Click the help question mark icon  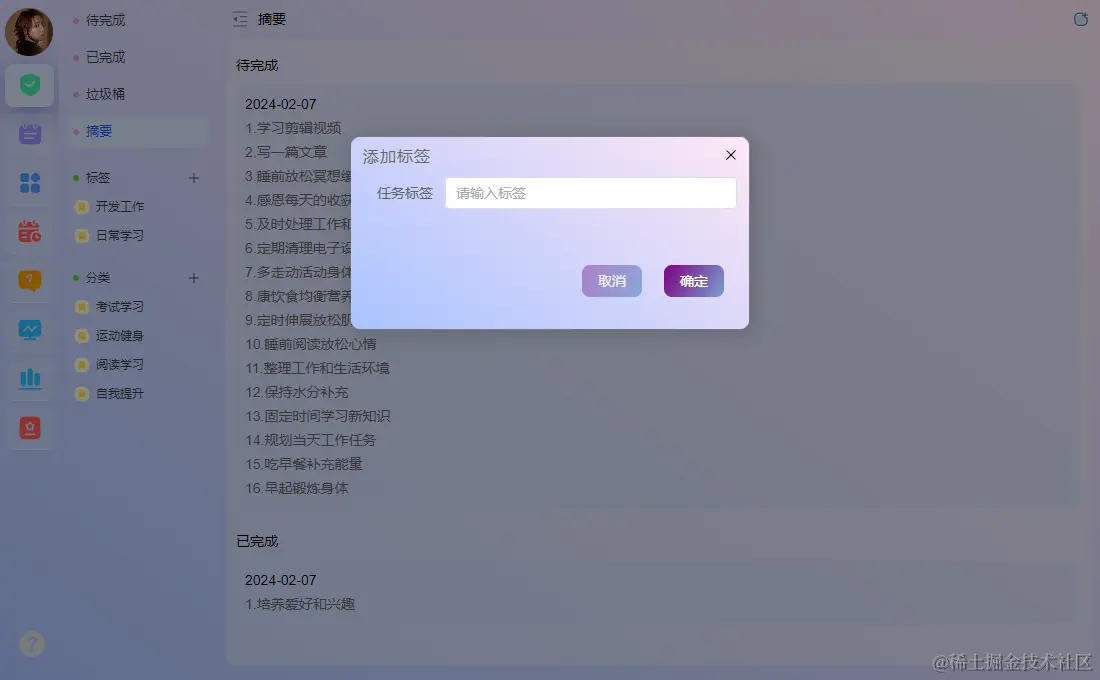coord(32,644)
